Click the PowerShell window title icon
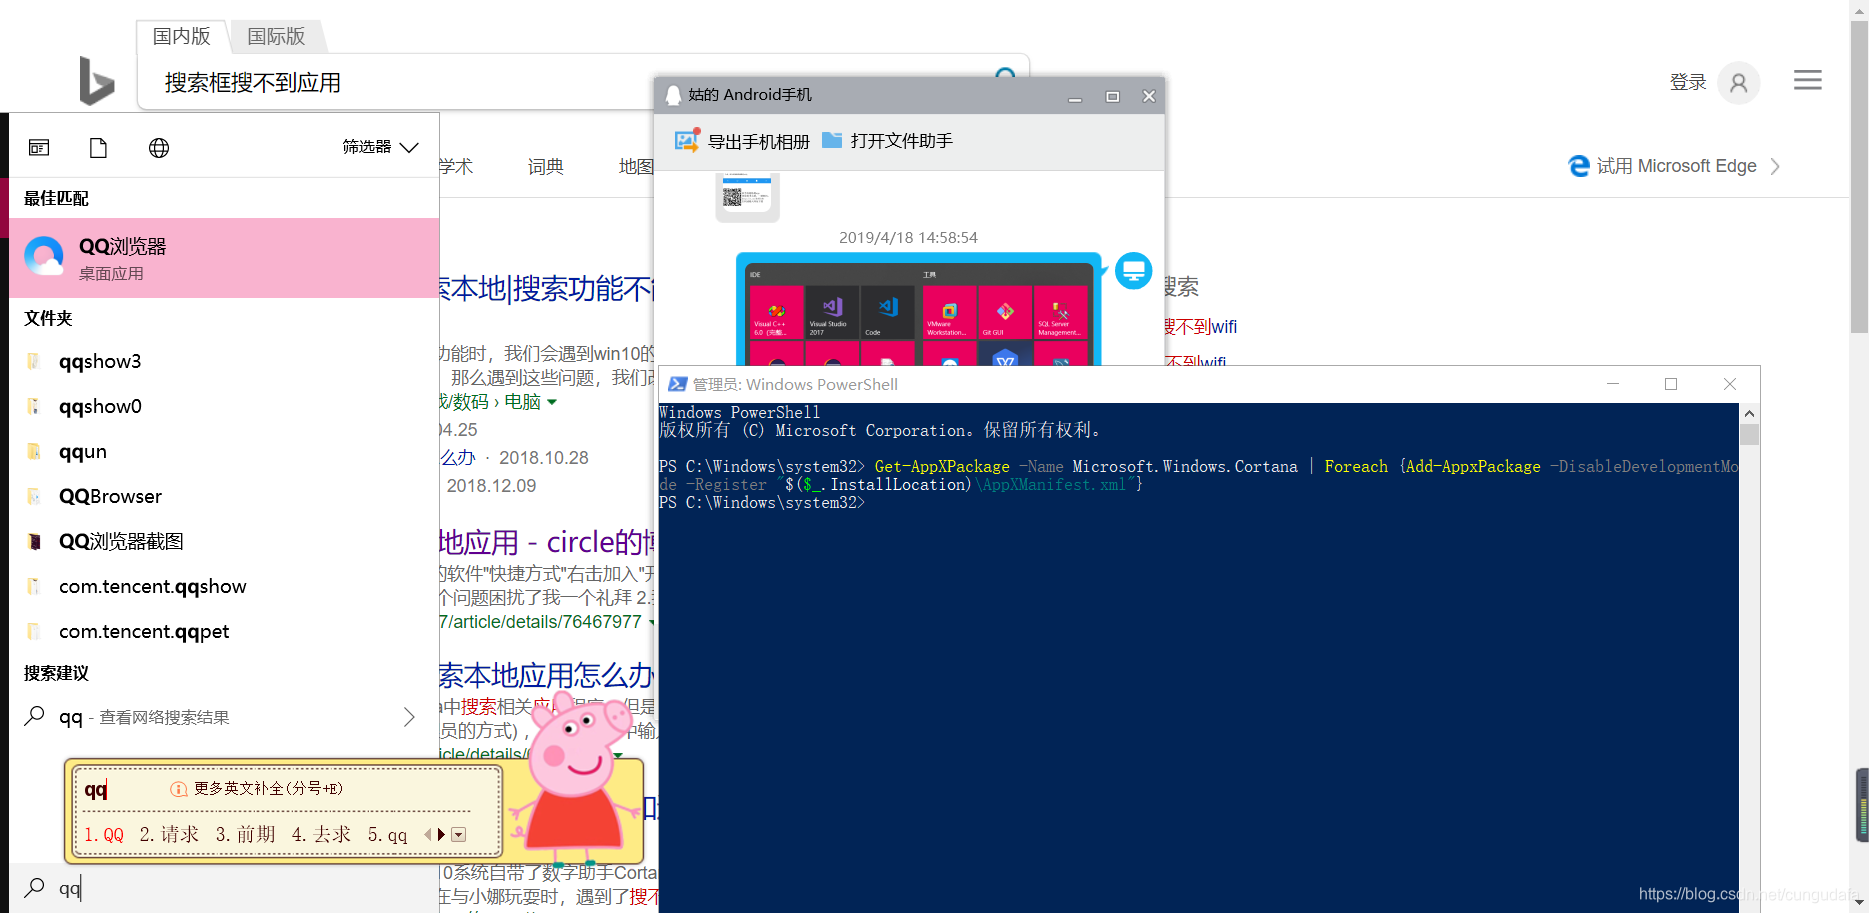Image resolution: width=1869 pixels, height=913 pixels. coord(678,384)
